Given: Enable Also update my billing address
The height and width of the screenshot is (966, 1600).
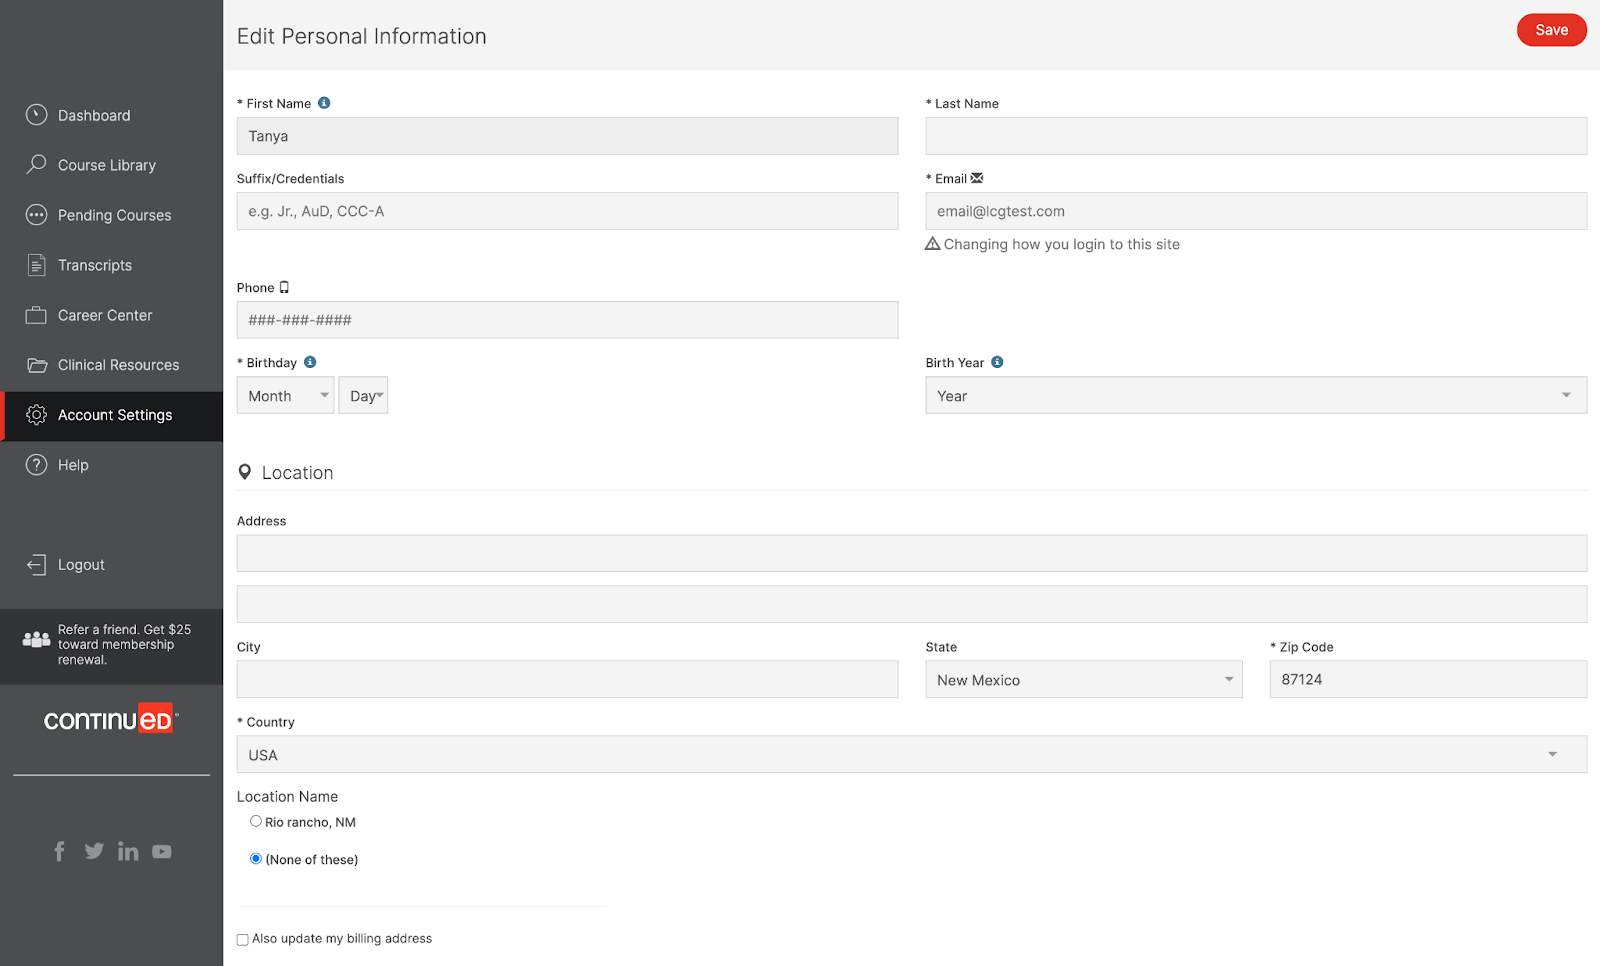Looking at the screenshot, I should (x=242, y=939).
